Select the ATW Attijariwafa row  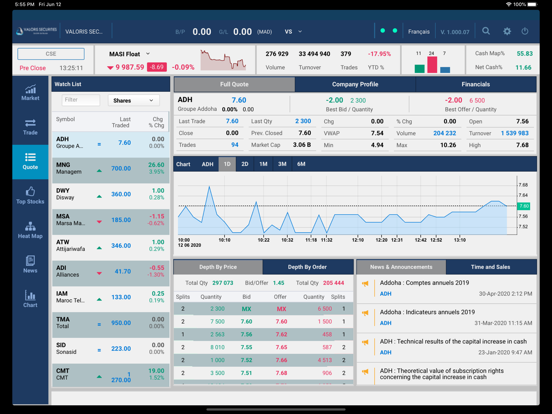click(111, 247)
